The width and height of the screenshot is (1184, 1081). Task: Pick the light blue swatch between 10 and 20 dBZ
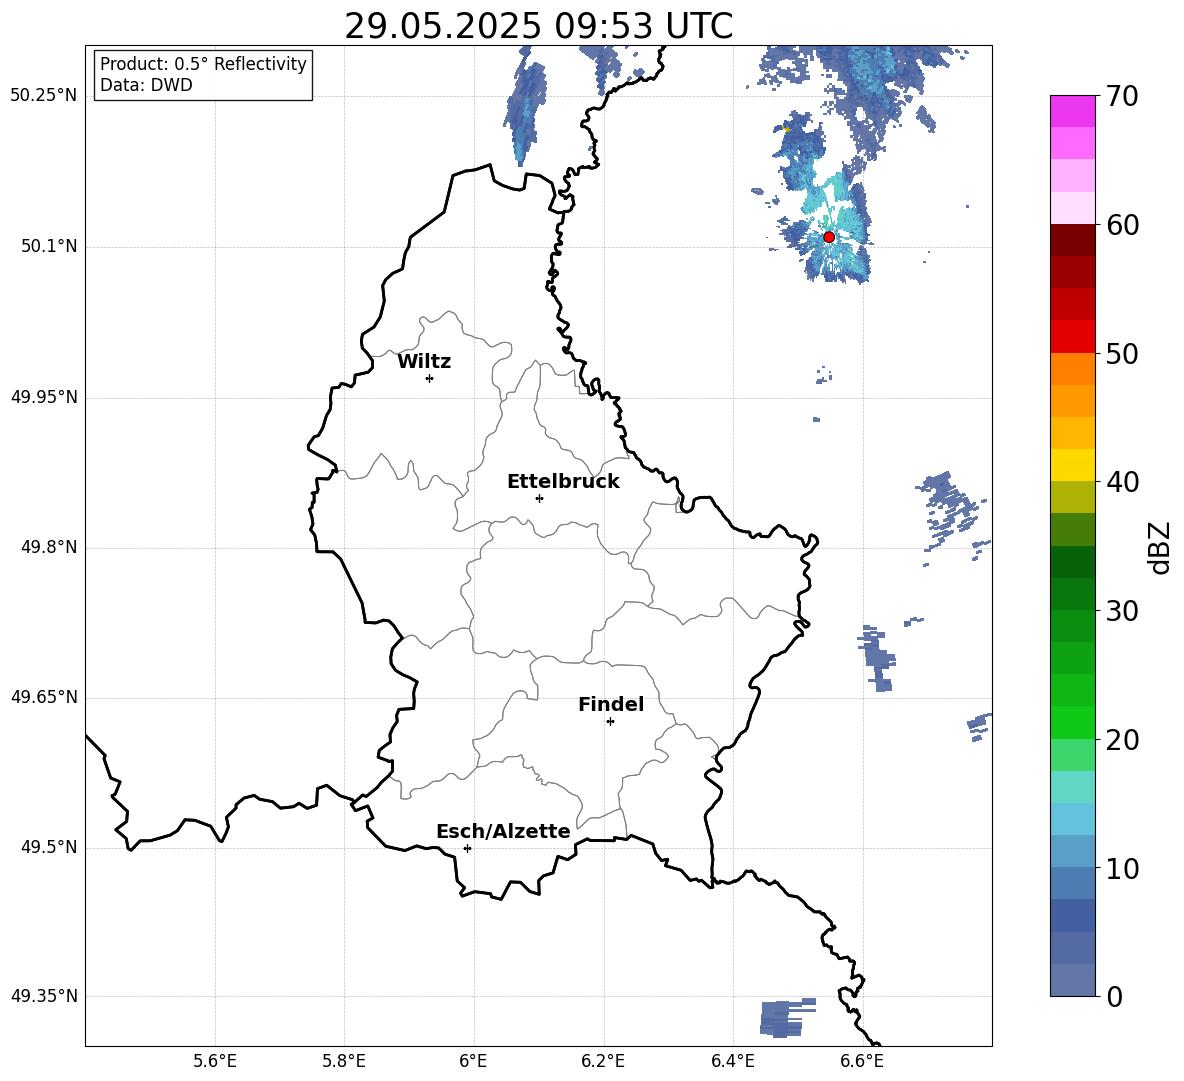point(1073,819)
